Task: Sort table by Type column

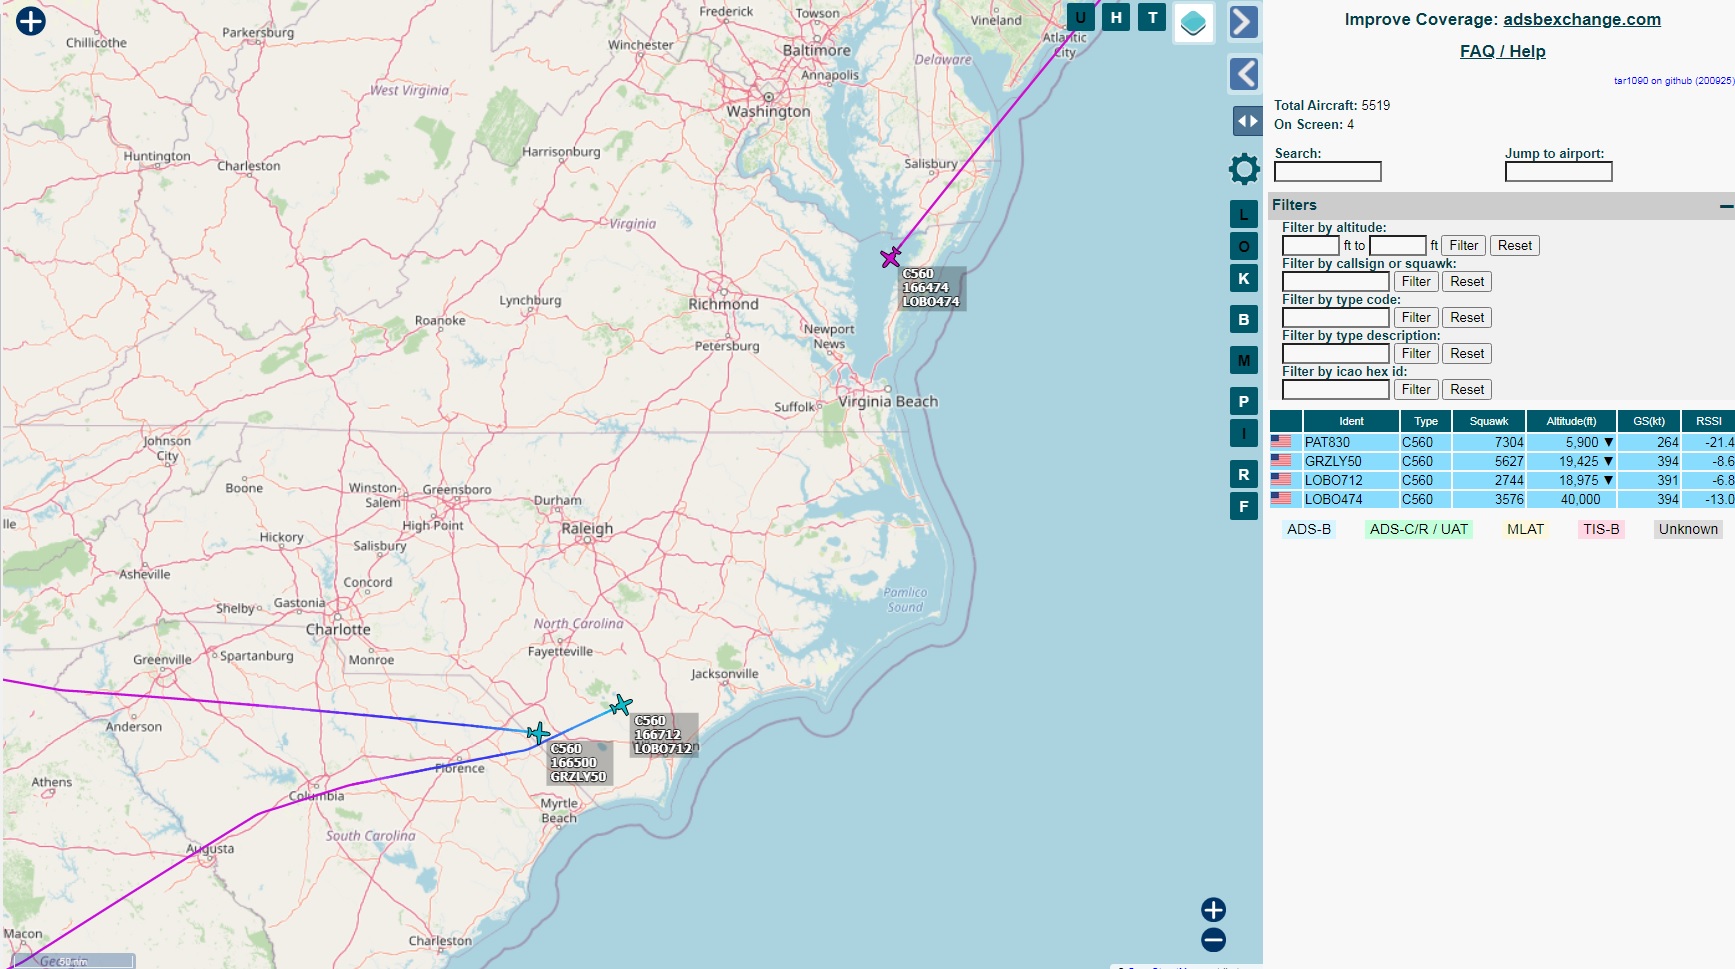Action: click(x=1426, y=421)
